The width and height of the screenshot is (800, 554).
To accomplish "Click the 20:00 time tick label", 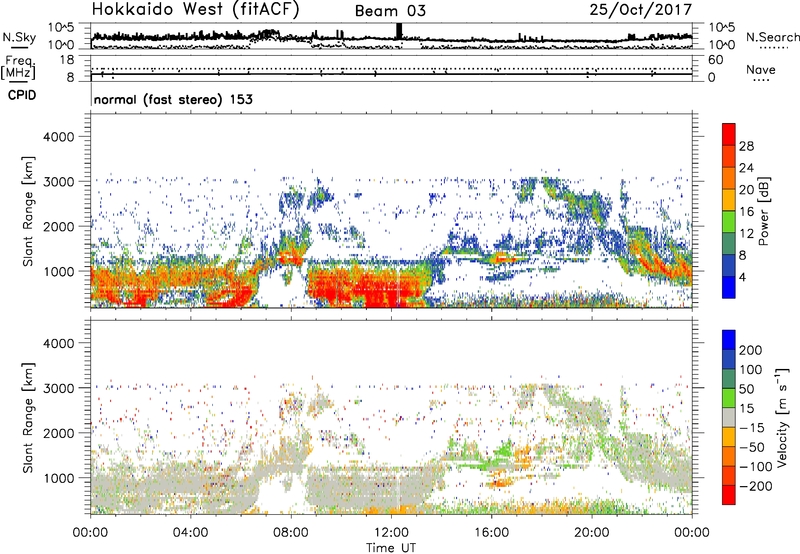I will pyautogui.click(x=591, y=533).
